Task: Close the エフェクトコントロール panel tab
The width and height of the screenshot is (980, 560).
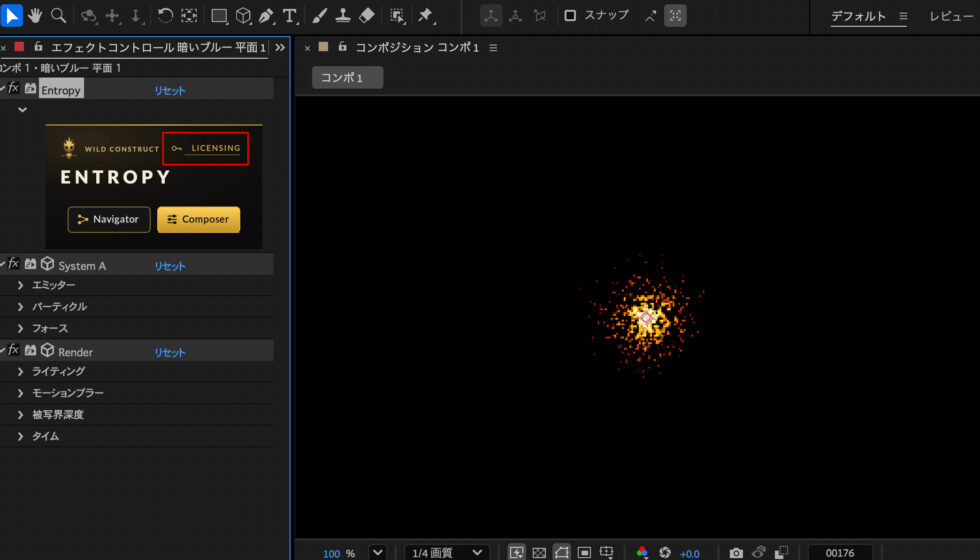Action: pos(3,48)
